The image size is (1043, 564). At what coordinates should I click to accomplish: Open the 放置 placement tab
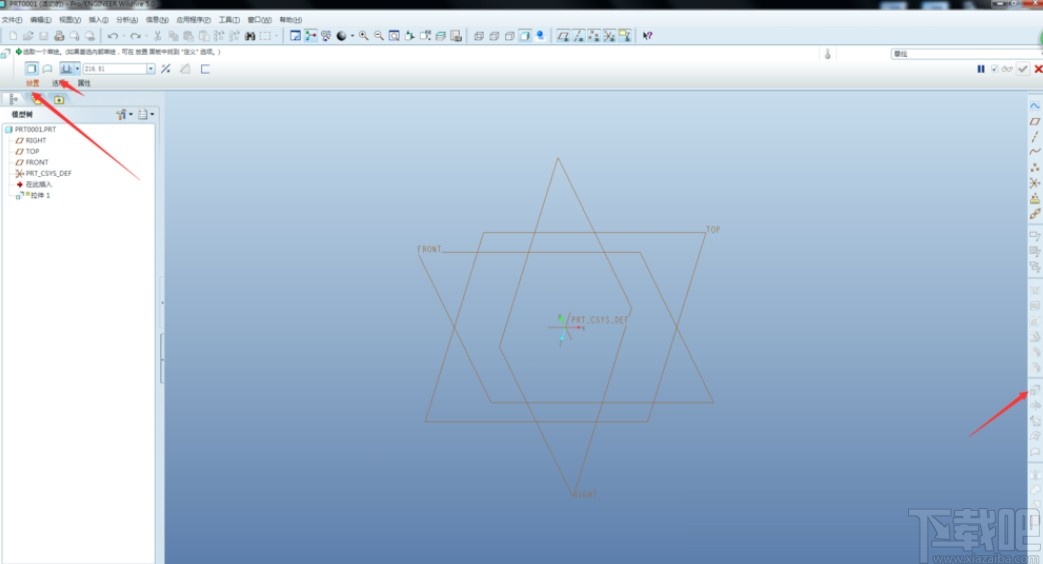pos(33,83)
